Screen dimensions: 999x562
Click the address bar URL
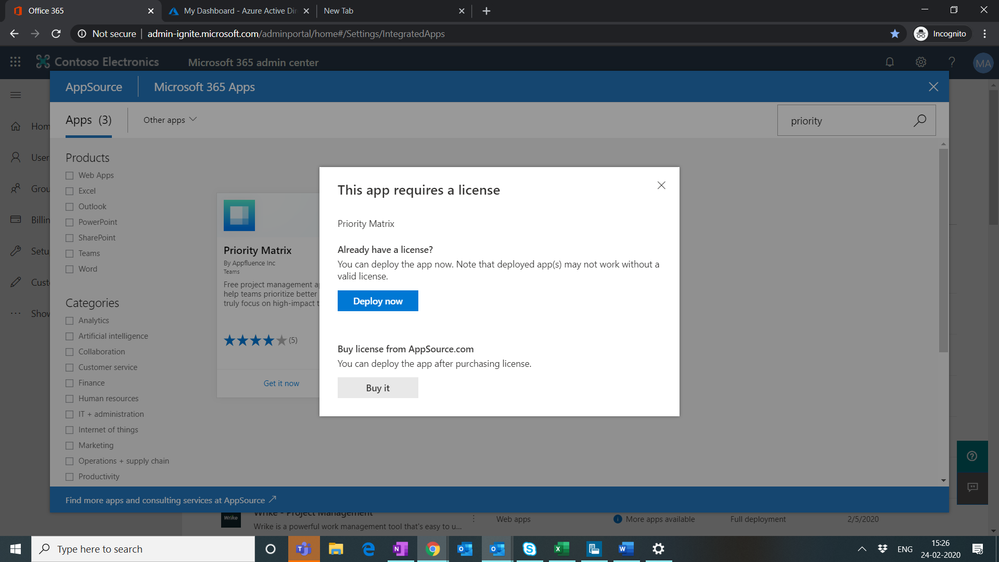pyautogui.click(x=296, y=34)
